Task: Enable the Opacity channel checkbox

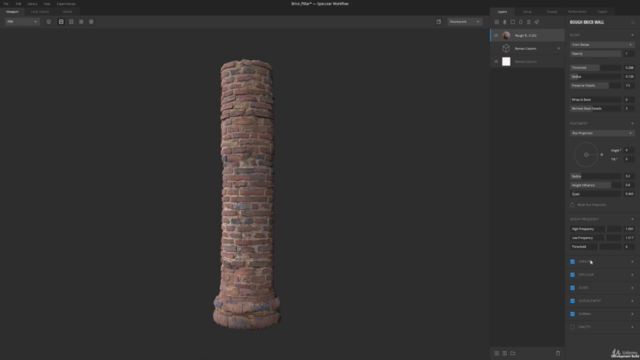Action: (x=572, y=327)
